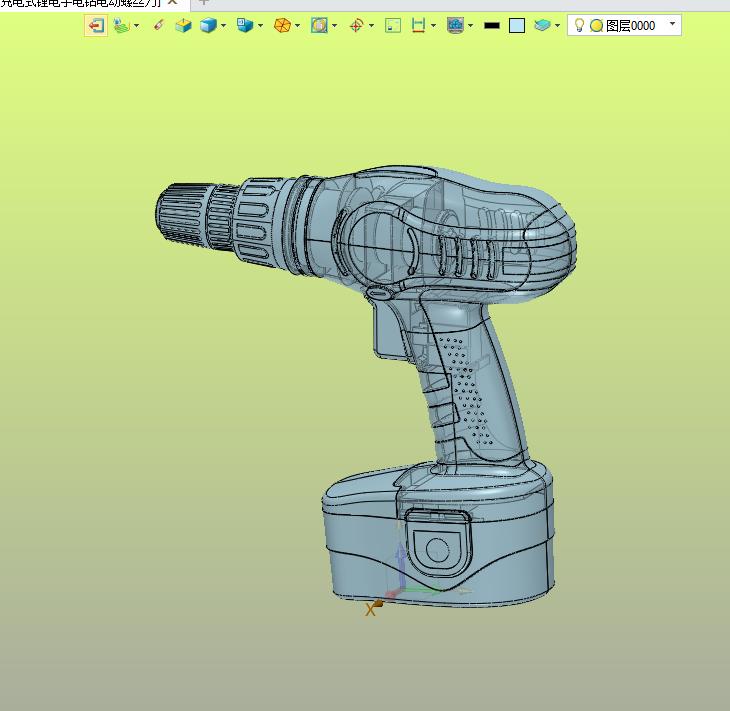Expand the layer manager dropdown arrow
The image size is (730, 711).
[x=557, y=25]
